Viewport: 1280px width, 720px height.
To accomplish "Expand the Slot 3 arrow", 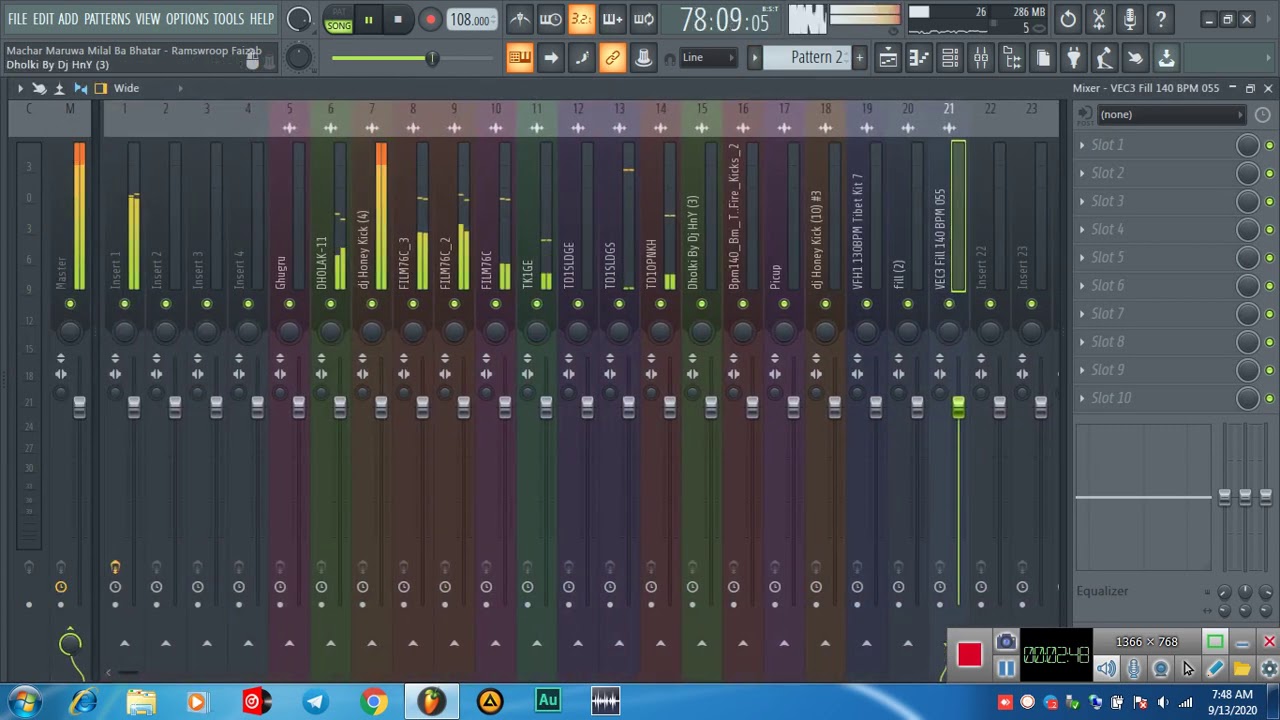I will pos(1082,201).
